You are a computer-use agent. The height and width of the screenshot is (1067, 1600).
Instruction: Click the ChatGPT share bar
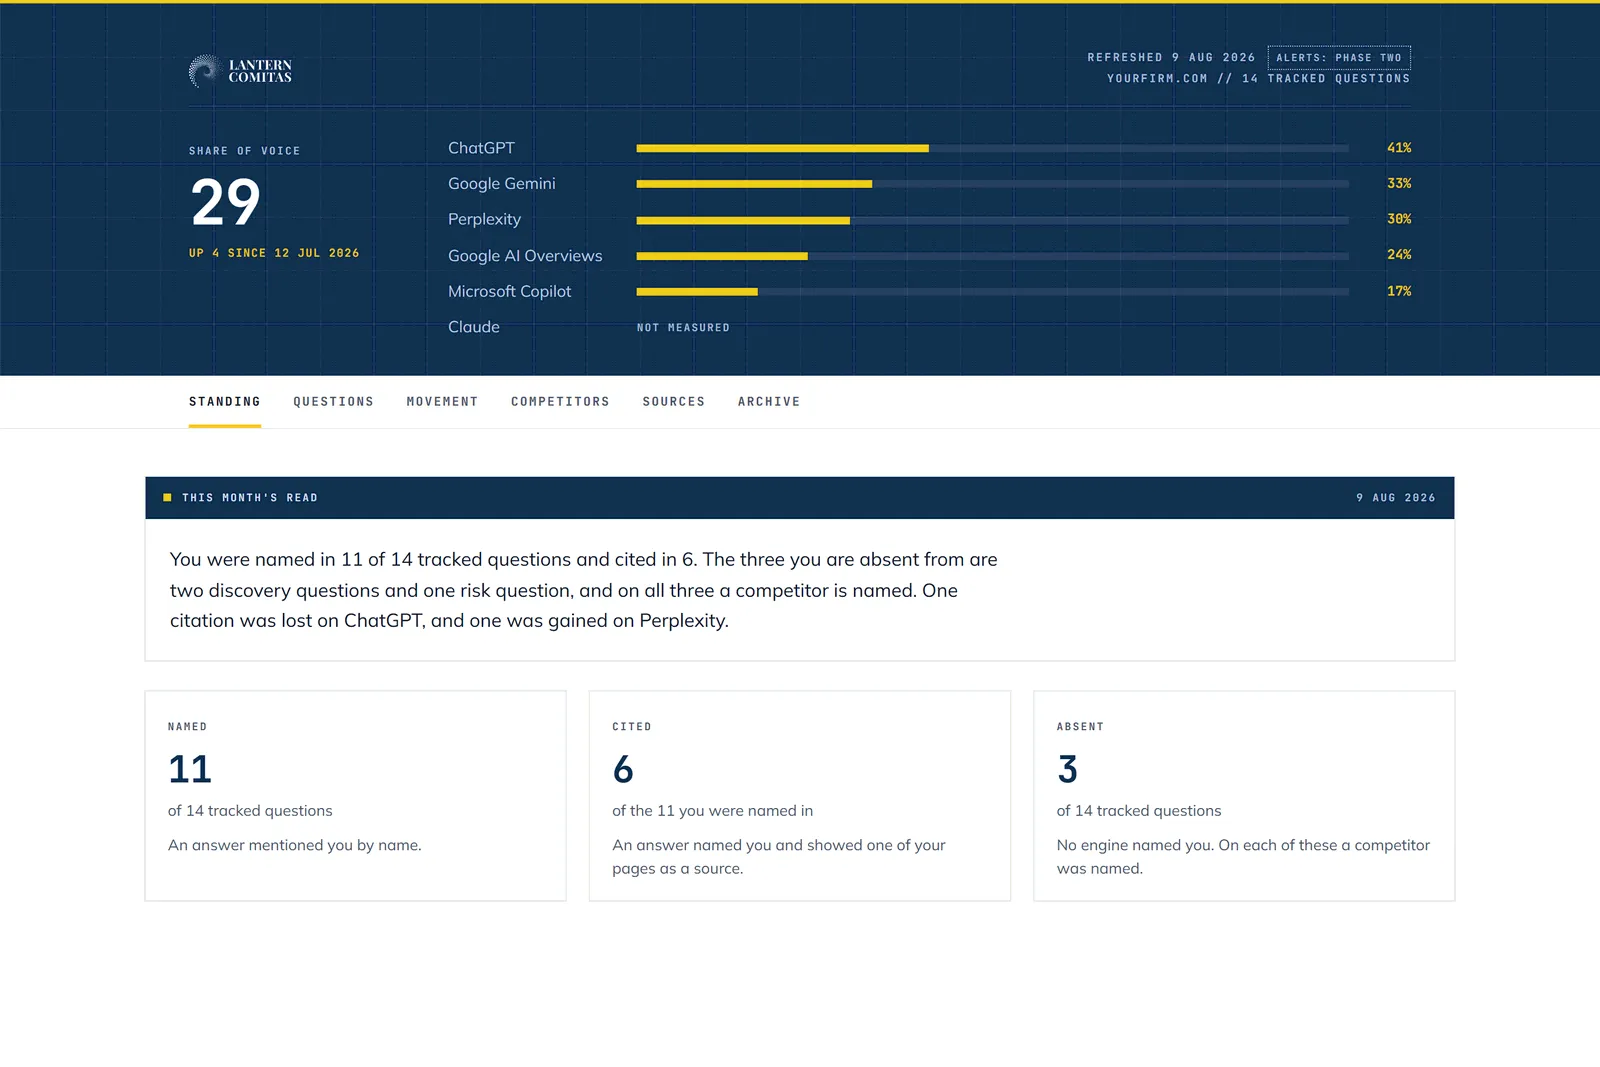coord(992,148)
